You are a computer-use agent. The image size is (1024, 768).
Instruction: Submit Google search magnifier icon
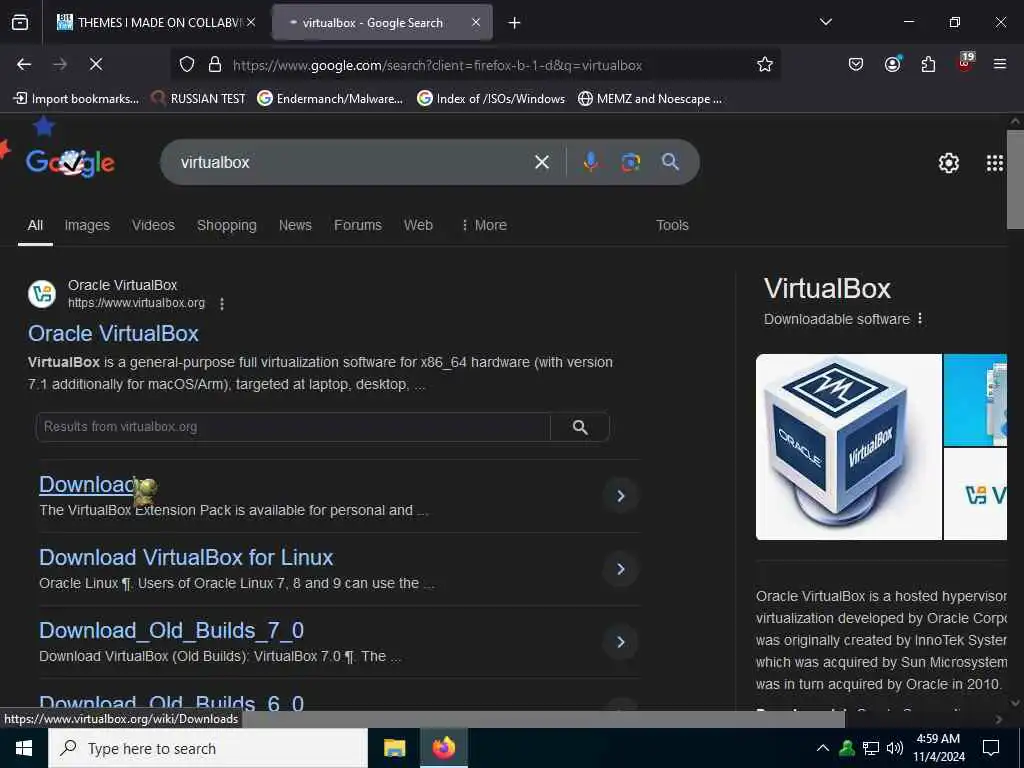click(x=670, y=162)
